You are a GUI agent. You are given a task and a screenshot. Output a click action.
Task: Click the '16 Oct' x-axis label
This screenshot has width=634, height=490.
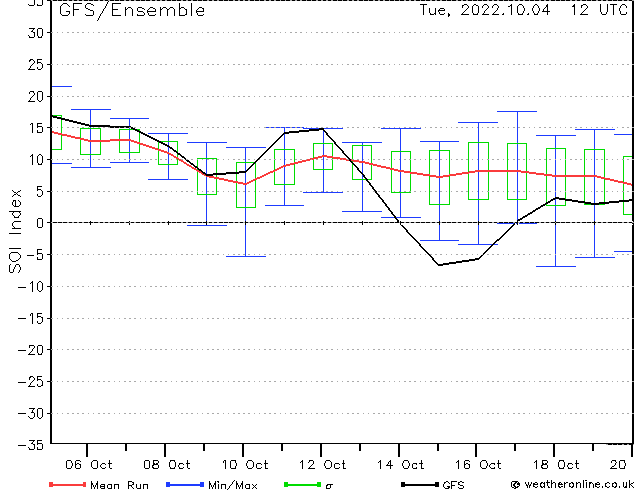click(x=478, y=465)
